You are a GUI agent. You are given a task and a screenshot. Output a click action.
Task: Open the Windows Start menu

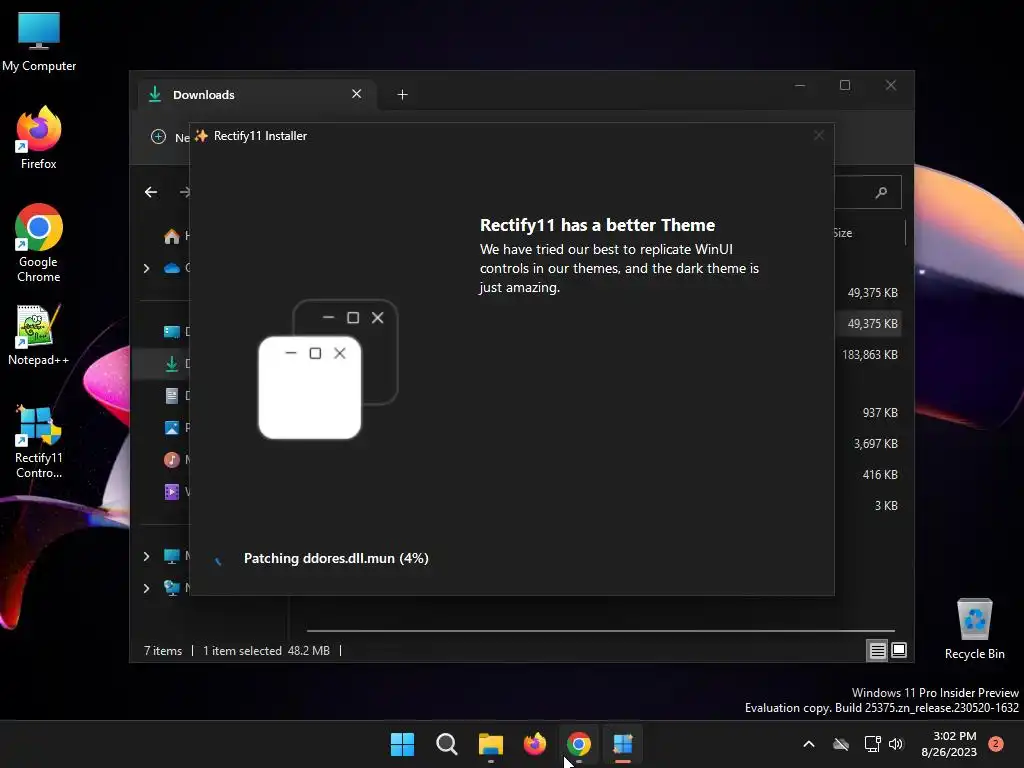pyautogui.click(x=402, y=744)
